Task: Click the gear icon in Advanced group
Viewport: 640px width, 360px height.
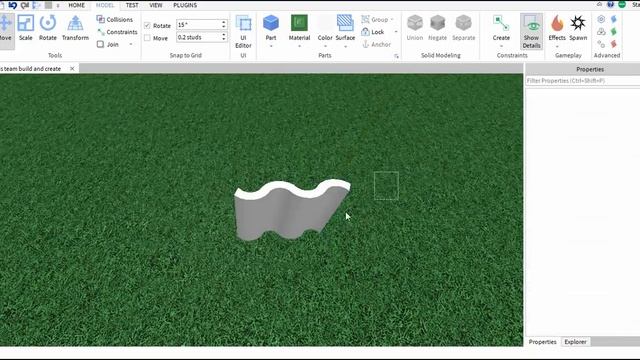Action: click(x=601, y=19)
